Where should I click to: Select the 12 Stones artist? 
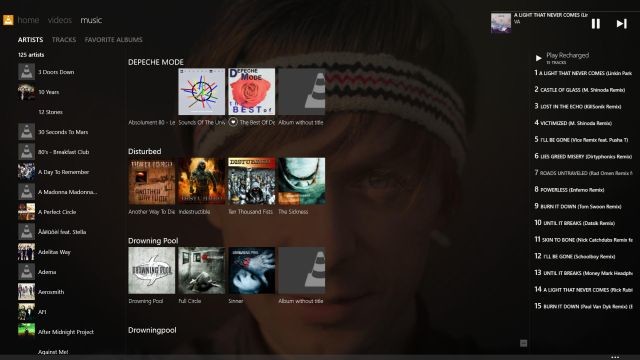click(x=50, y=112)
